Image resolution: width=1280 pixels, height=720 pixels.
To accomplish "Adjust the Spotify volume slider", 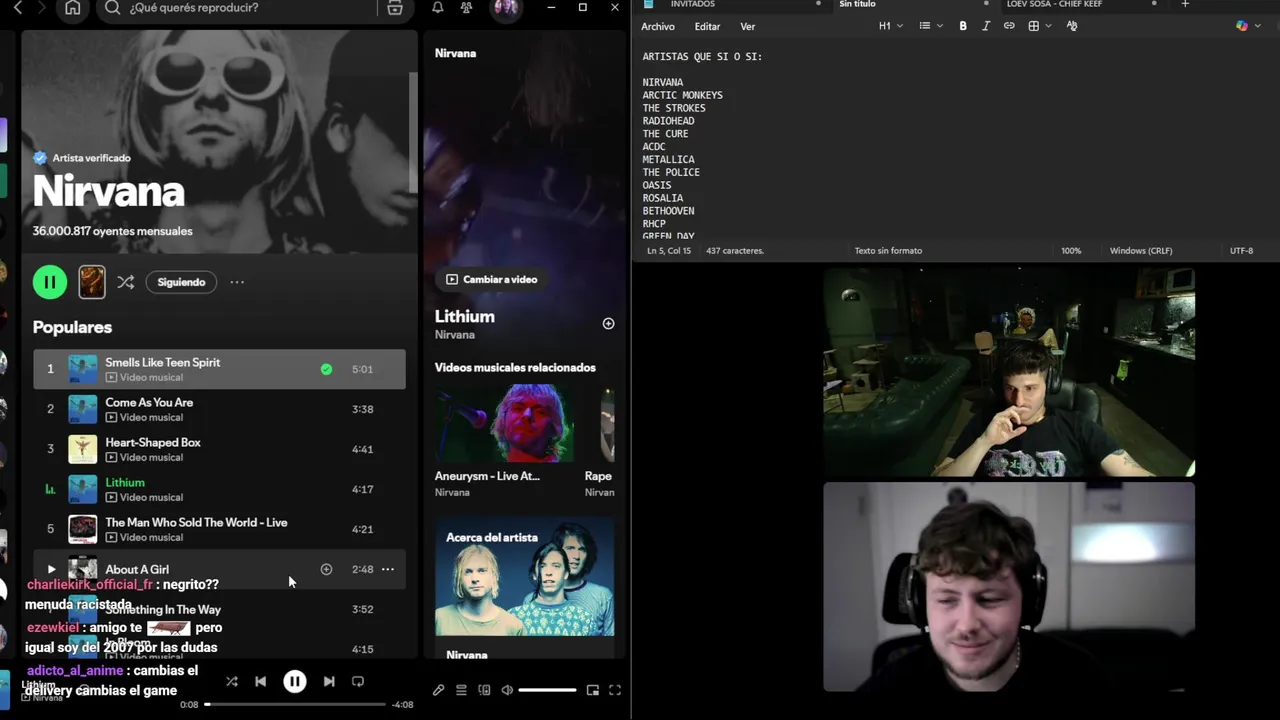I will click(x=547, y=690).
